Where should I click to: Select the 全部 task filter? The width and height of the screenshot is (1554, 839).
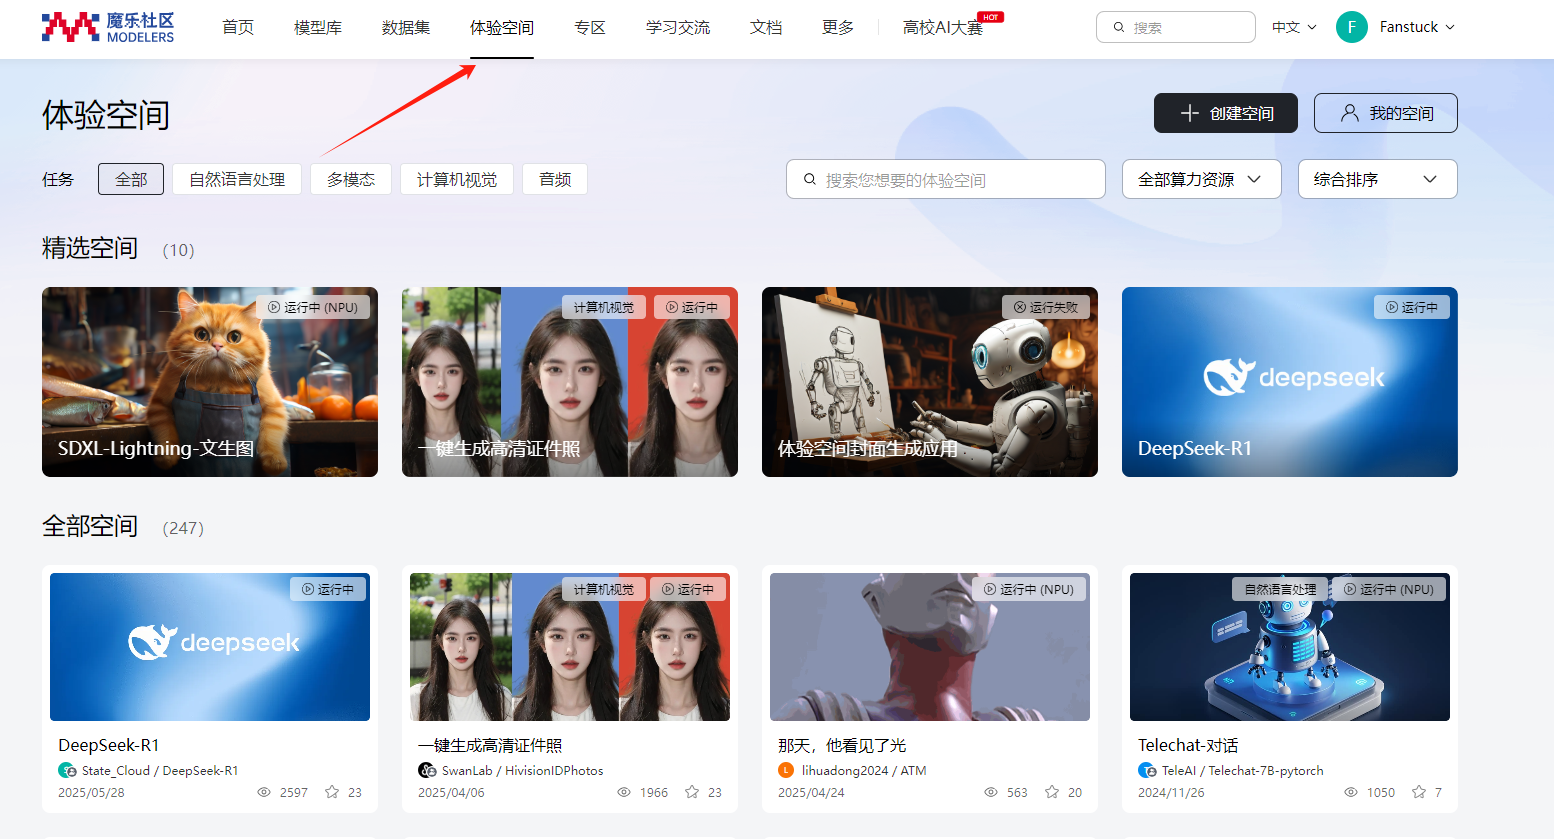click(131, 179)
